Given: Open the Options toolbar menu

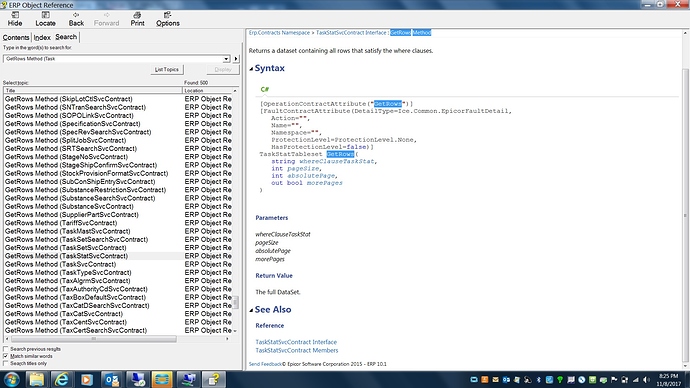Looking at the screenshot, I should pyautogui.click(x=168, y=19).
